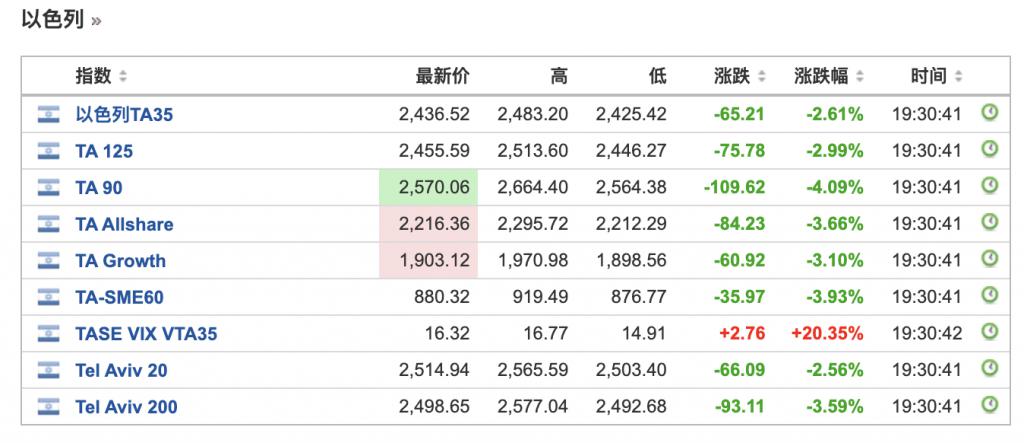Sort by the 涨跌幅 column arrows
Screen dimensions: 1024x443
(859, 76)
